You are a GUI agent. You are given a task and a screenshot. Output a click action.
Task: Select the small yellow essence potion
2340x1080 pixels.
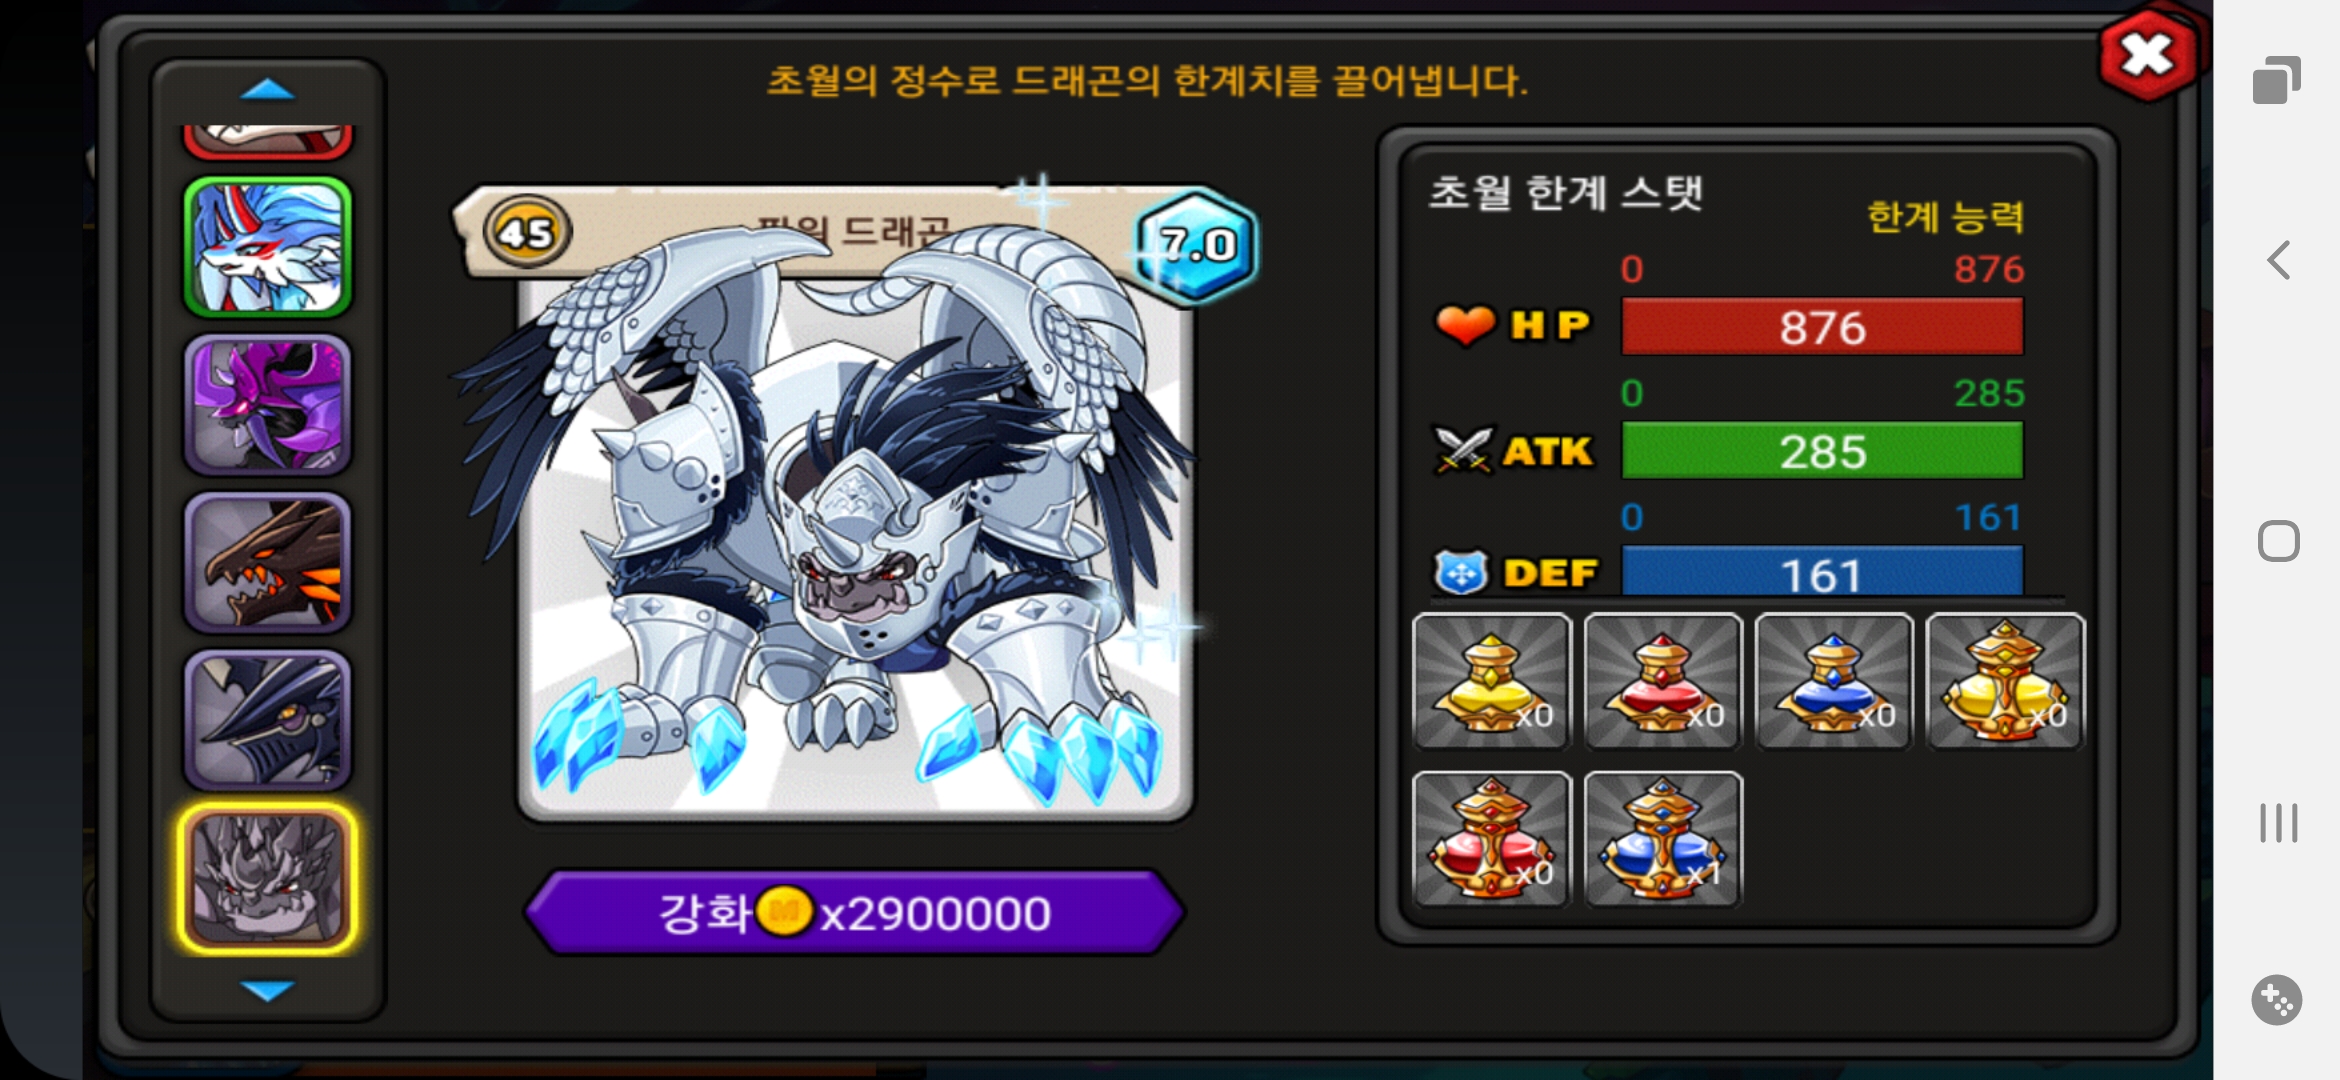tap(1492, 681)
